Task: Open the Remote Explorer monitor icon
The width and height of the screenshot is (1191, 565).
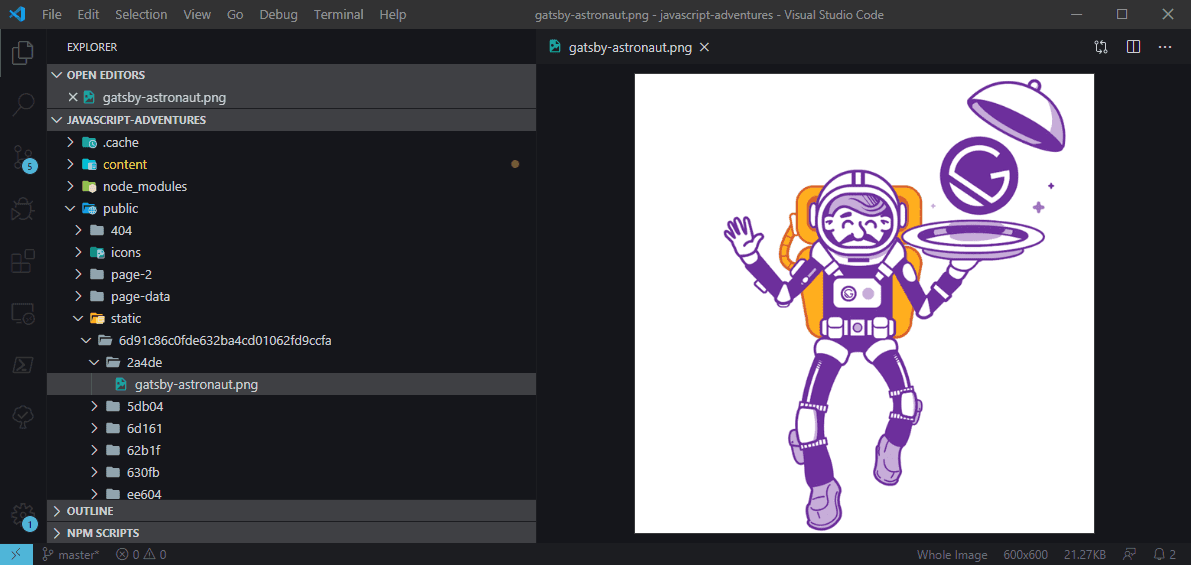Action: 23,313
